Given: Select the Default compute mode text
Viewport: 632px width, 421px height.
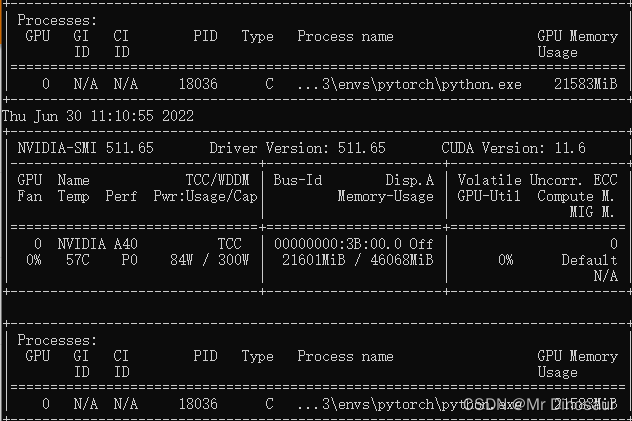Looking at the screenshot, I should click(x=589, y=260).
